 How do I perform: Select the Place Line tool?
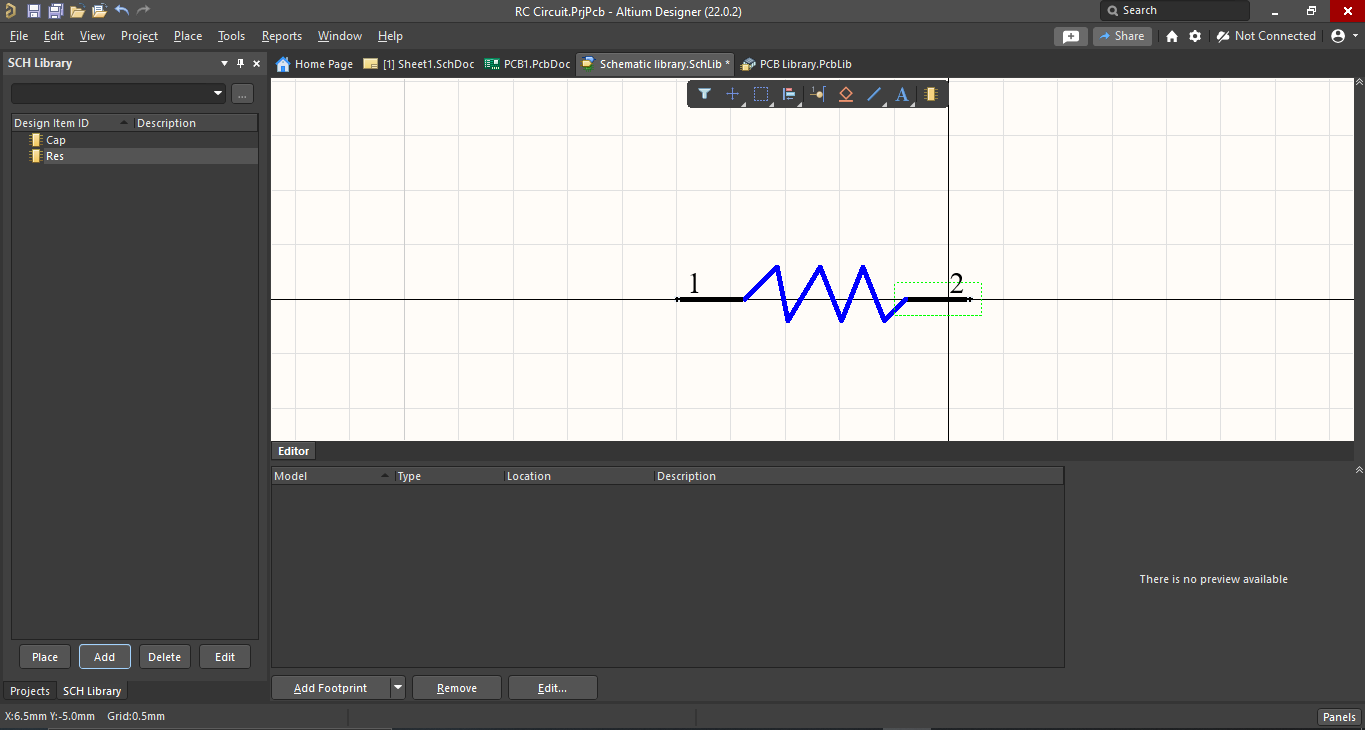[874, 94]
